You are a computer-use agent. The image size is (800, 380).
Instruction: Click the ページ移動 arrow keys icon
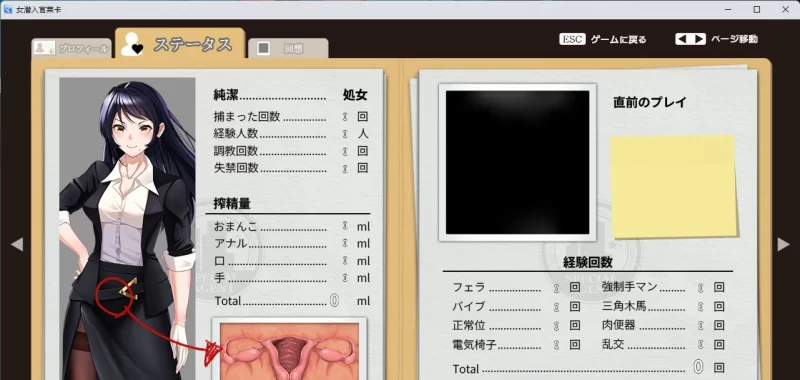[x=690, y=39]
